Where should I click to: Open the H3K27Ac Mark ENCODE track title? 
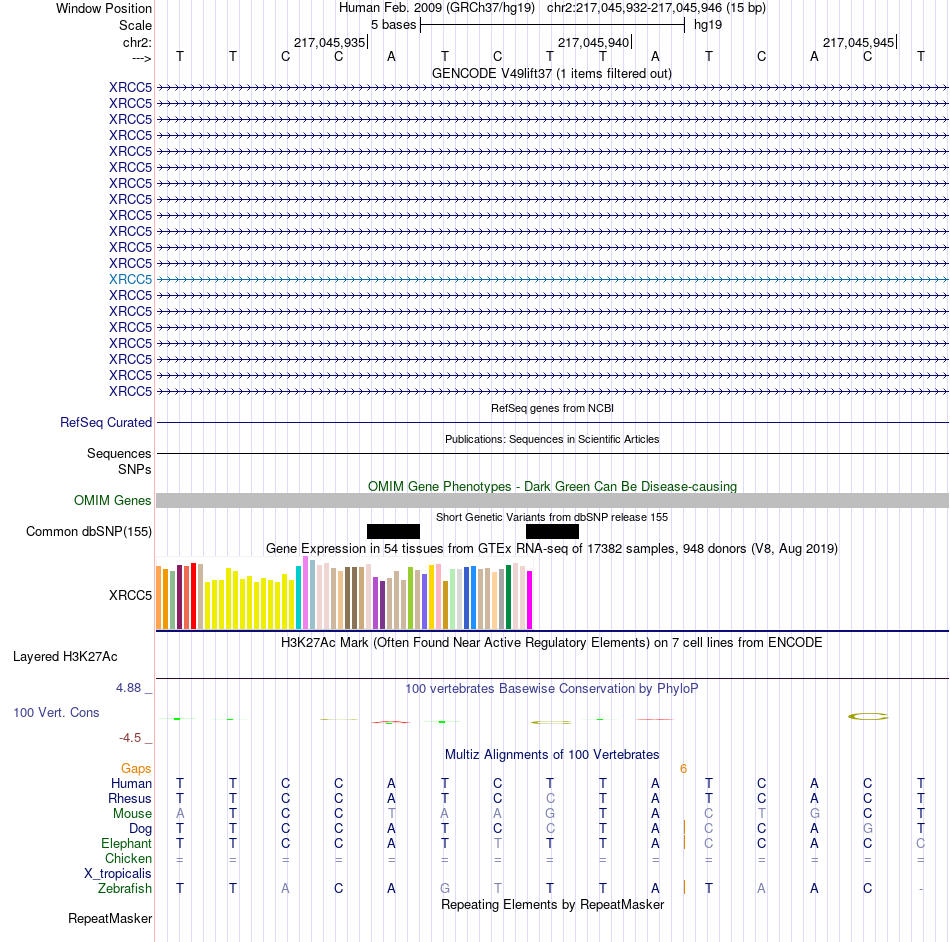tap(552, 642)
